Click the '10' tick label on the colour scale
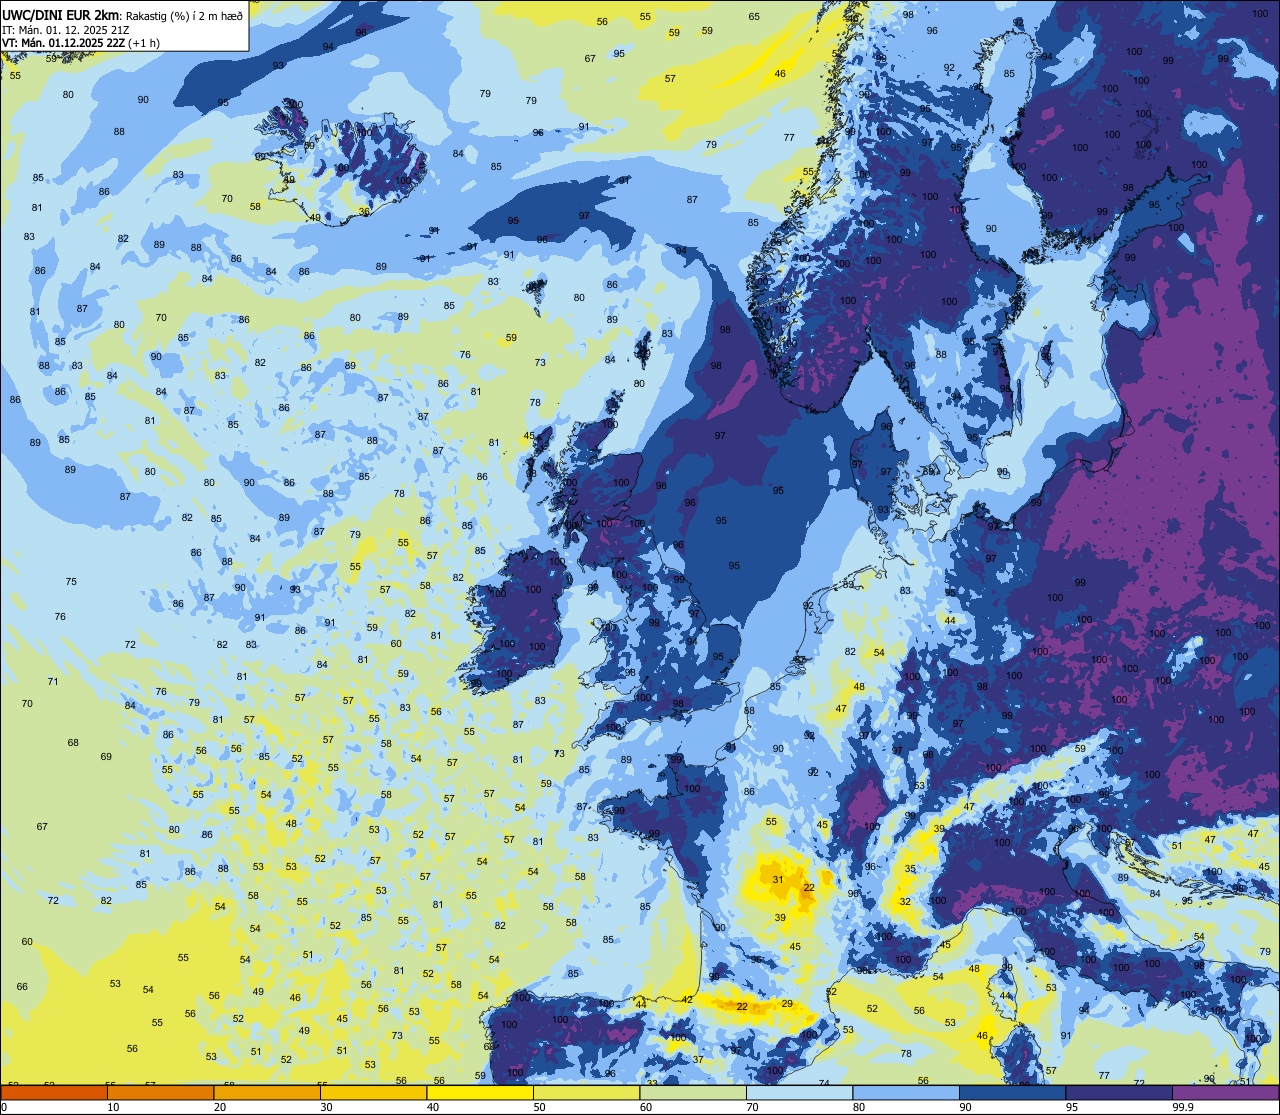 coord(113,1107)
